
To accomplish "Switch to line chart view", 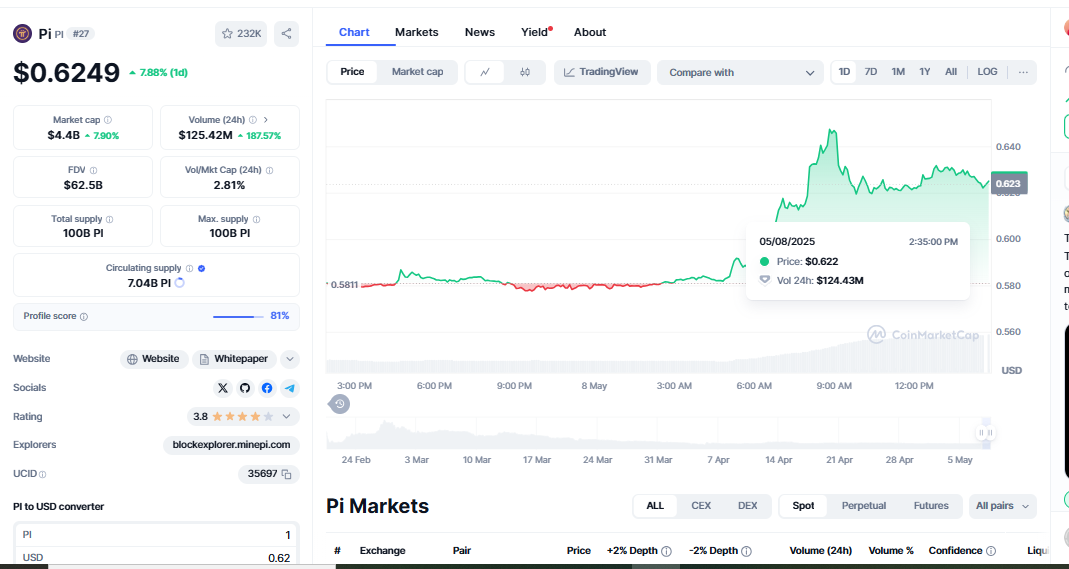I will coord(485,72).
